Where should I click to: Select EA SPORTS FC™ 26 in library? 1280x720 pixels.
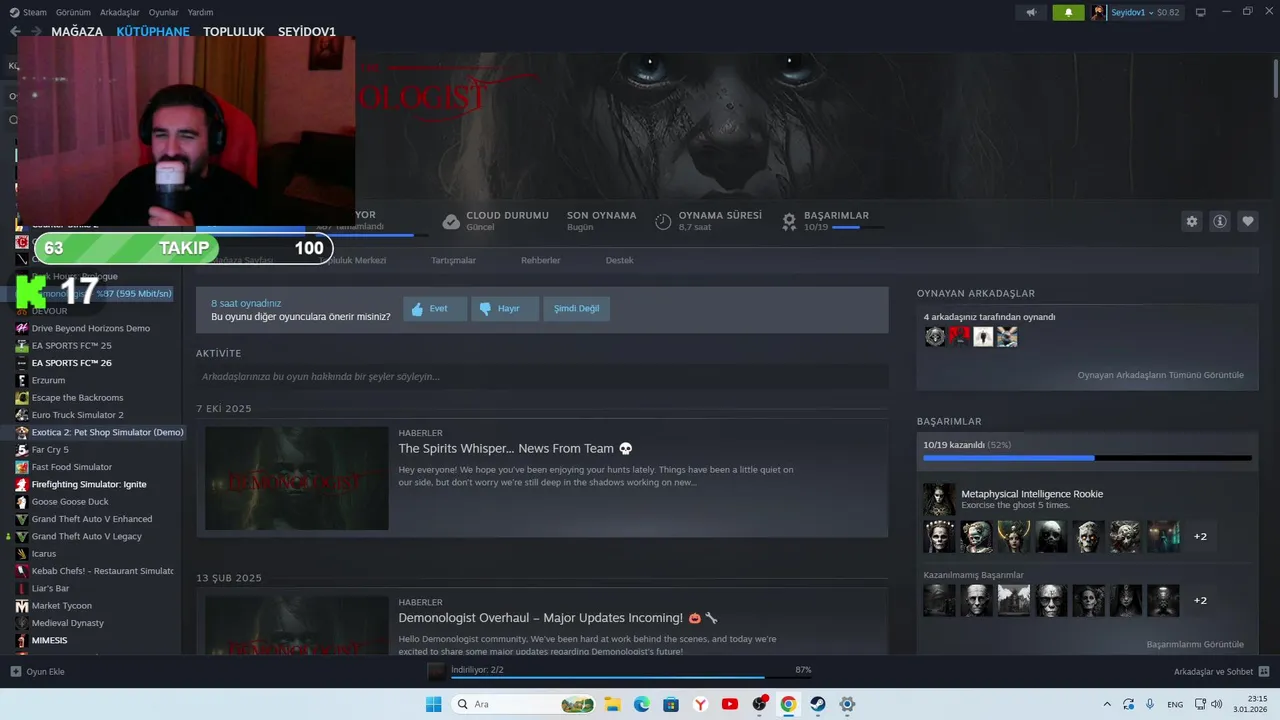71,363
